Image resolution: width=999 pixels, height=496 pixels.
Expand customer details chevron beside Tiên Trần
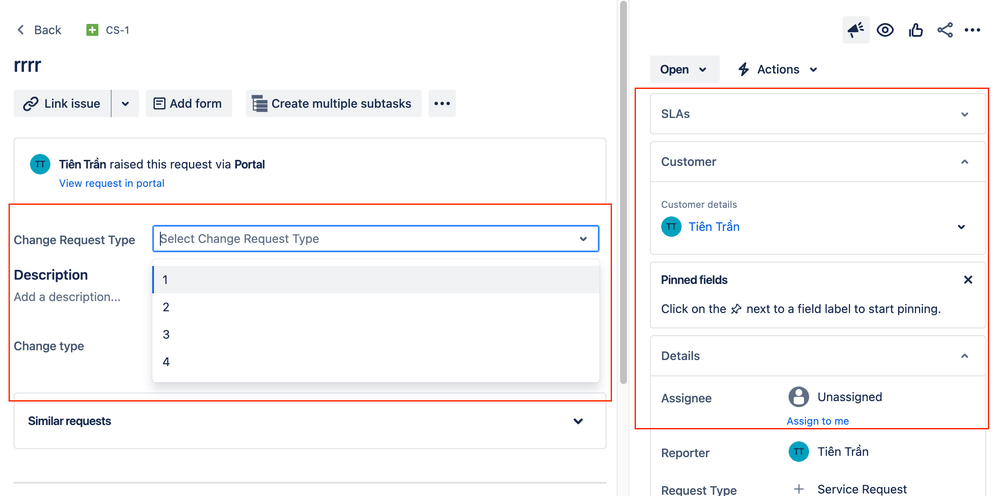(x=961, y=227)
